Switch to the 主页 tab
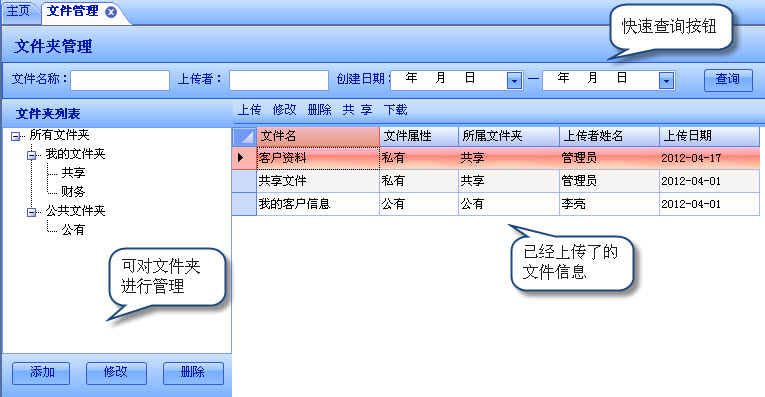 18,11
